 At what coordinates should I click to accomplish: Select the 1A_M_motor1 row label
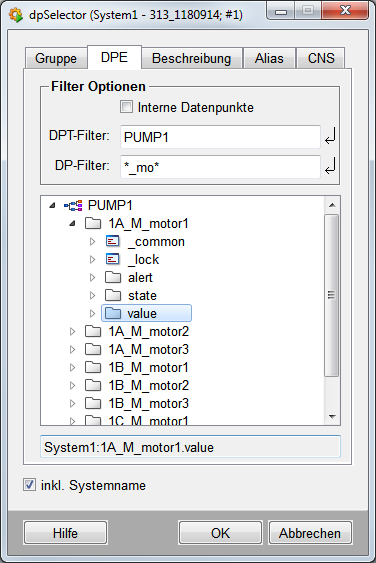(148, 224)
